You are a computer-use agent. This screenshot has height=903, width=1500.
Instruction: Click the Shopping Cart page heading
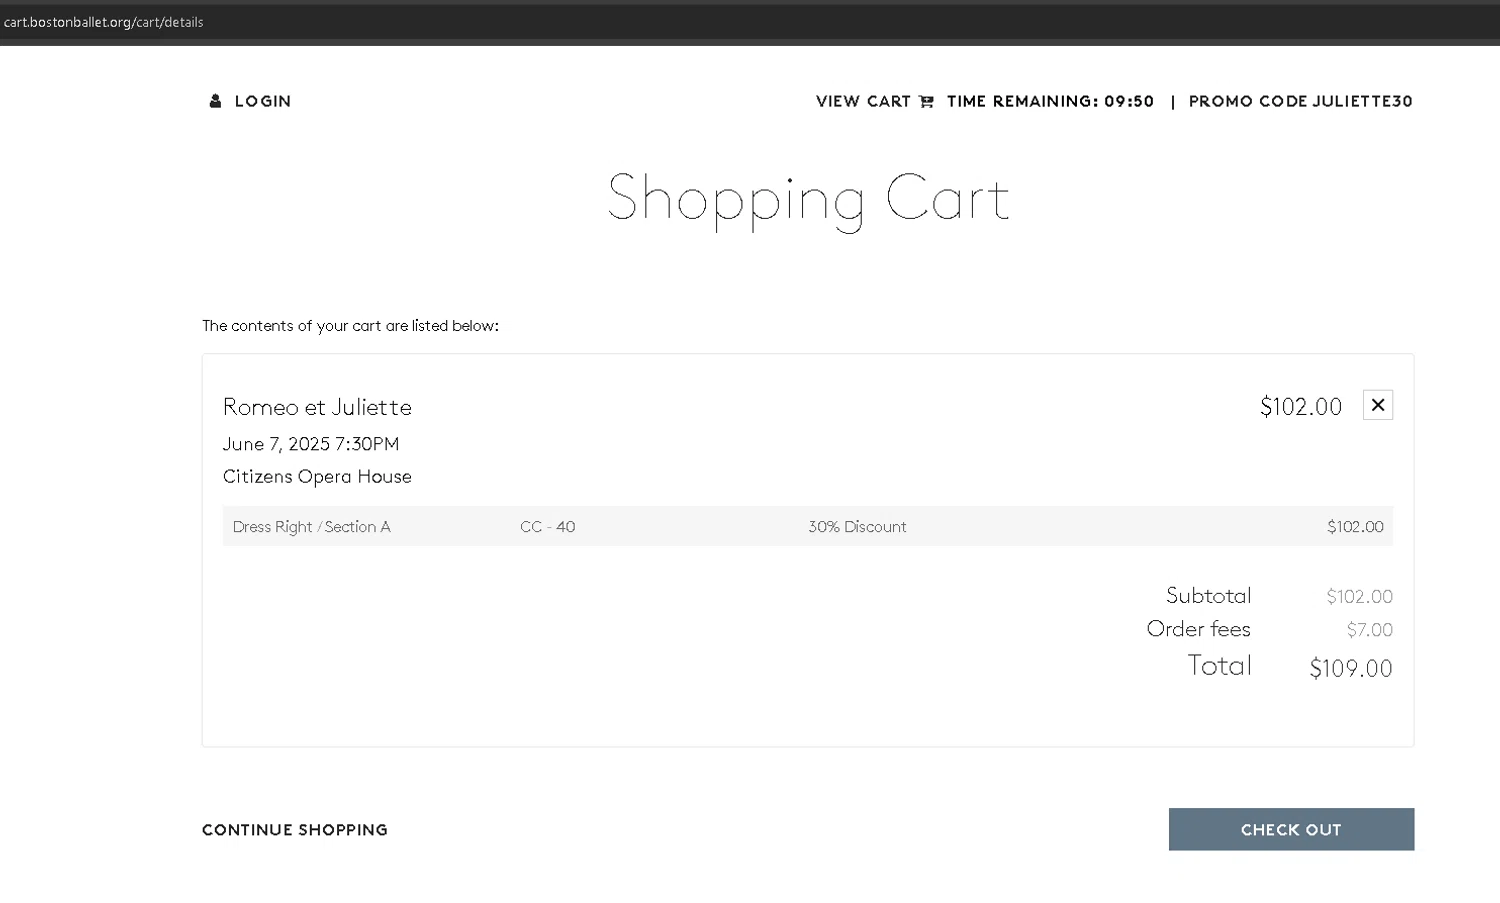click(808, 198)
